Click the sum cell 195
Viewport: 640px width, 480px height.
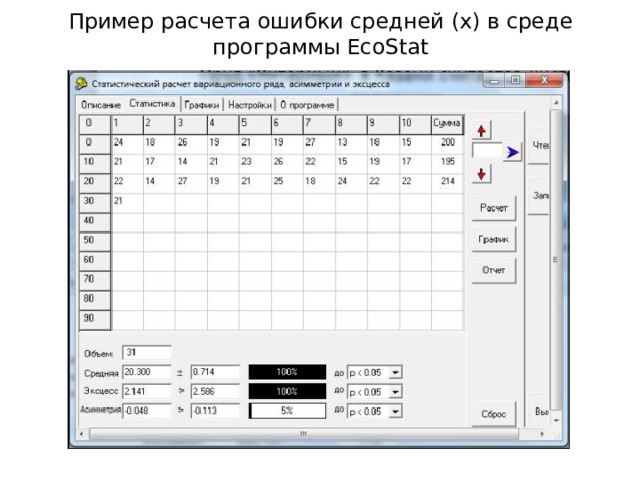(x=447, y=162)
